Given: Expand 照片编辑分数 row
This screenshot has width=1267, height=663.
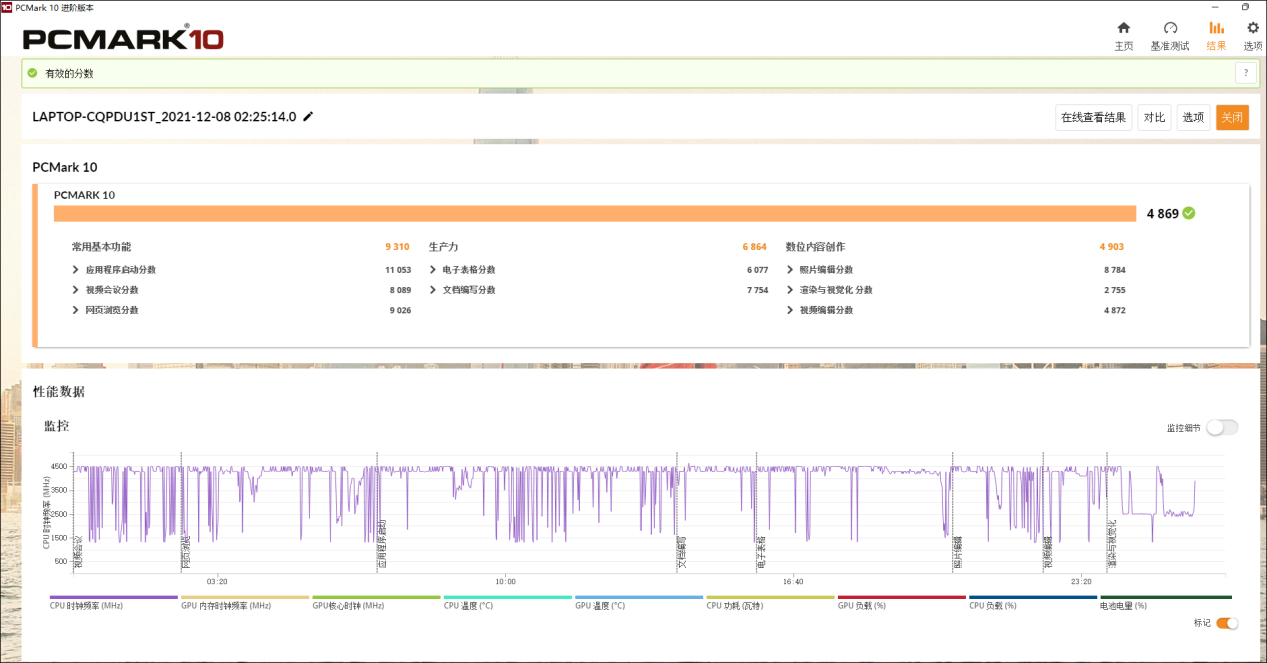Looking at the screenshot, I should (790, 270).
